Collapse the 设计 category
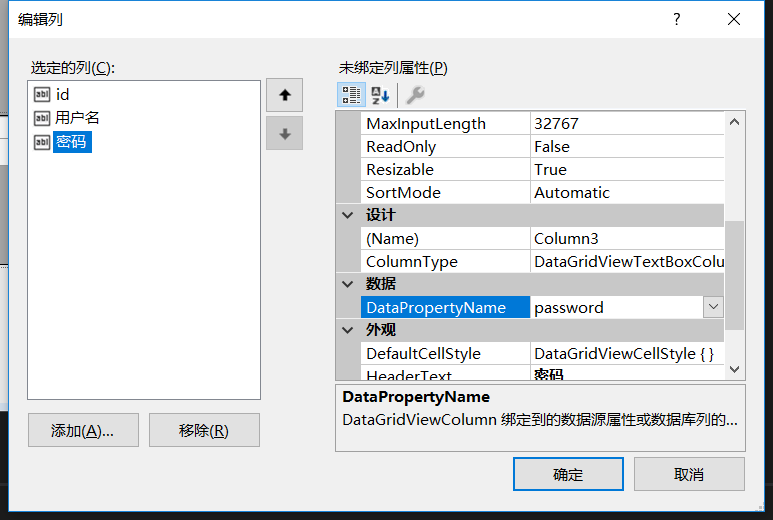773x520 pixels. (348, 215)
